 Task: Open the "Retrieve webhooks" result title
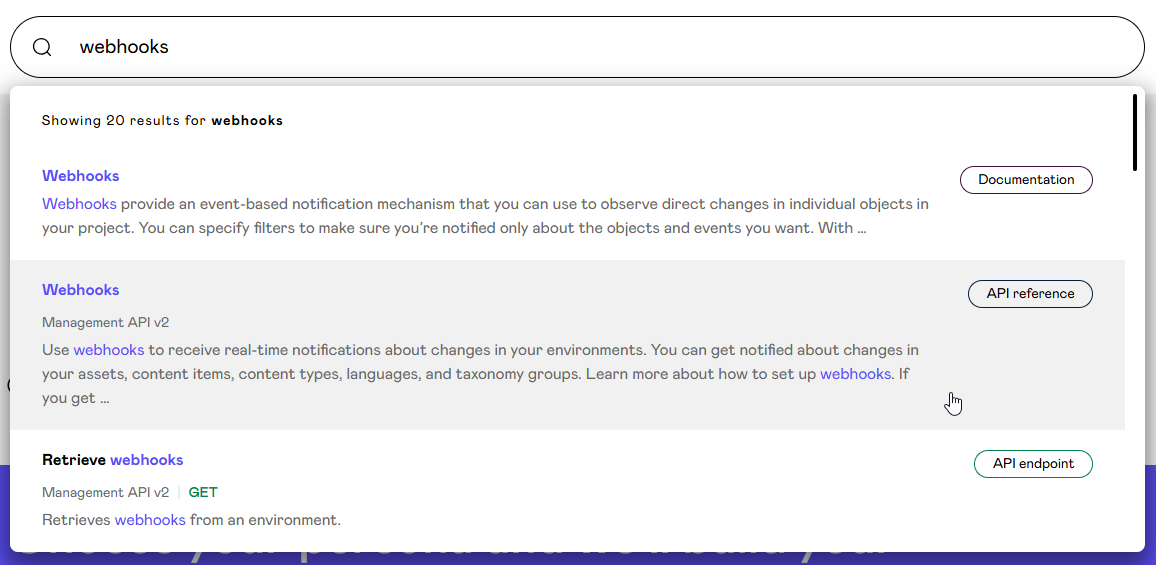pyautogui.click(x=113, y=460)
